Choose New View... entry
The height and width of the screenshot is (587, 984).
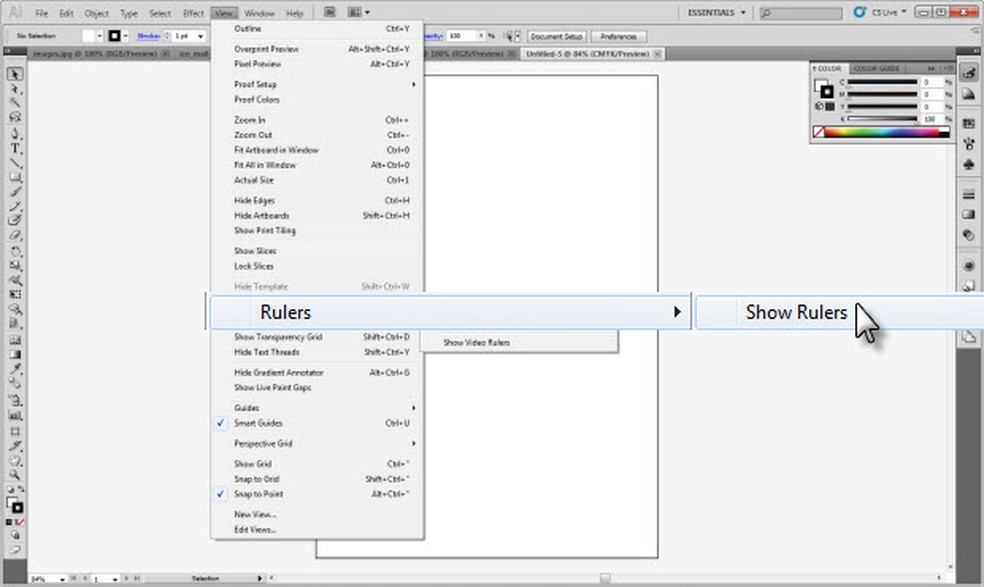pos(317,515)
